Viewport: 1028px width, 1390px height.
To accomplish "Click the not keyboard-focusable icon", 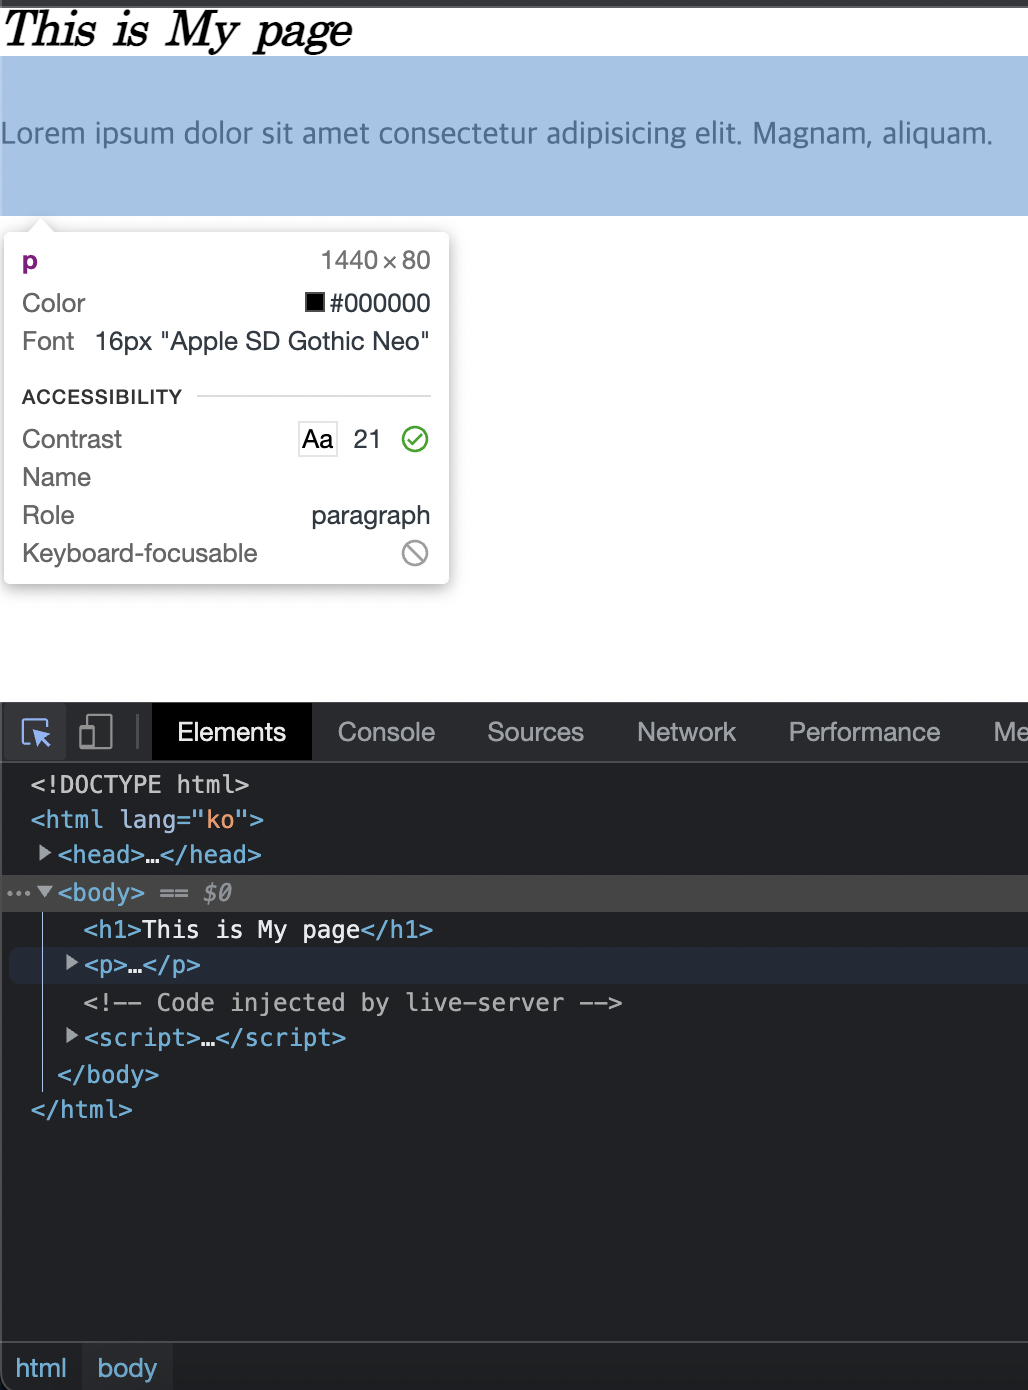I will 415,553.
